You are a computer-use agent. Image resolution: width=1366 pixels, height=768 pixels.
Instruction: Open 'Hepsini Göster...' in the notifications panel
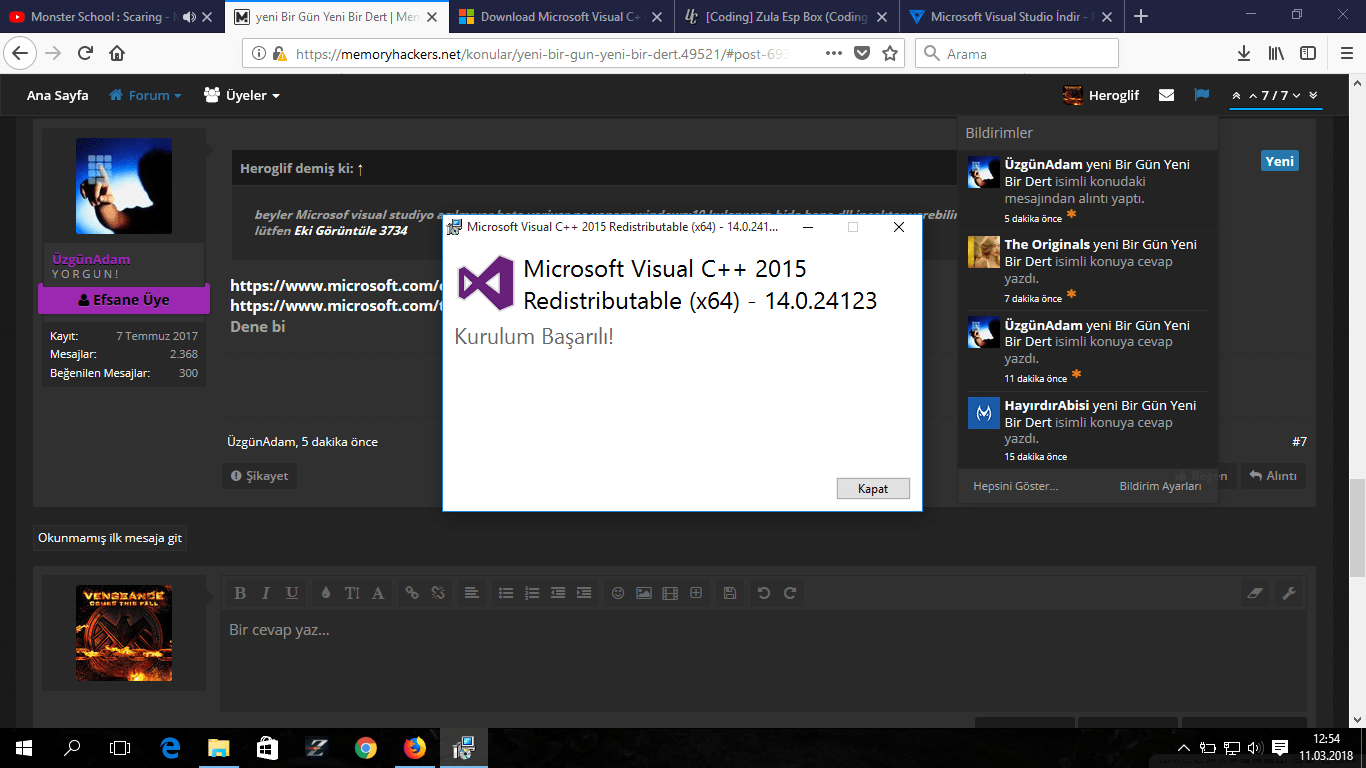[1015, 486]
